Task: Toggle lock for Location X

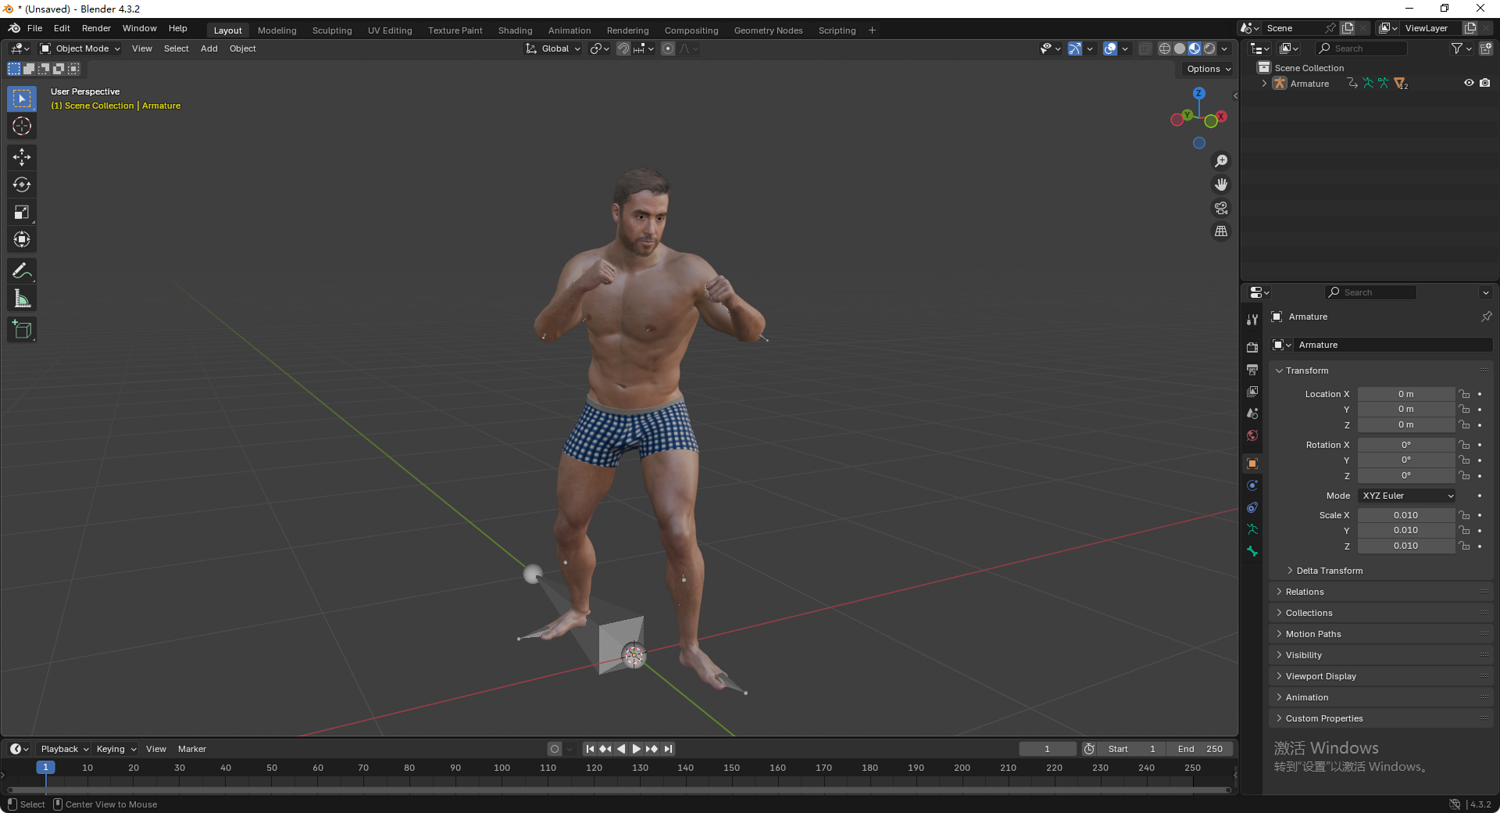Action: tap(1464, 394)
